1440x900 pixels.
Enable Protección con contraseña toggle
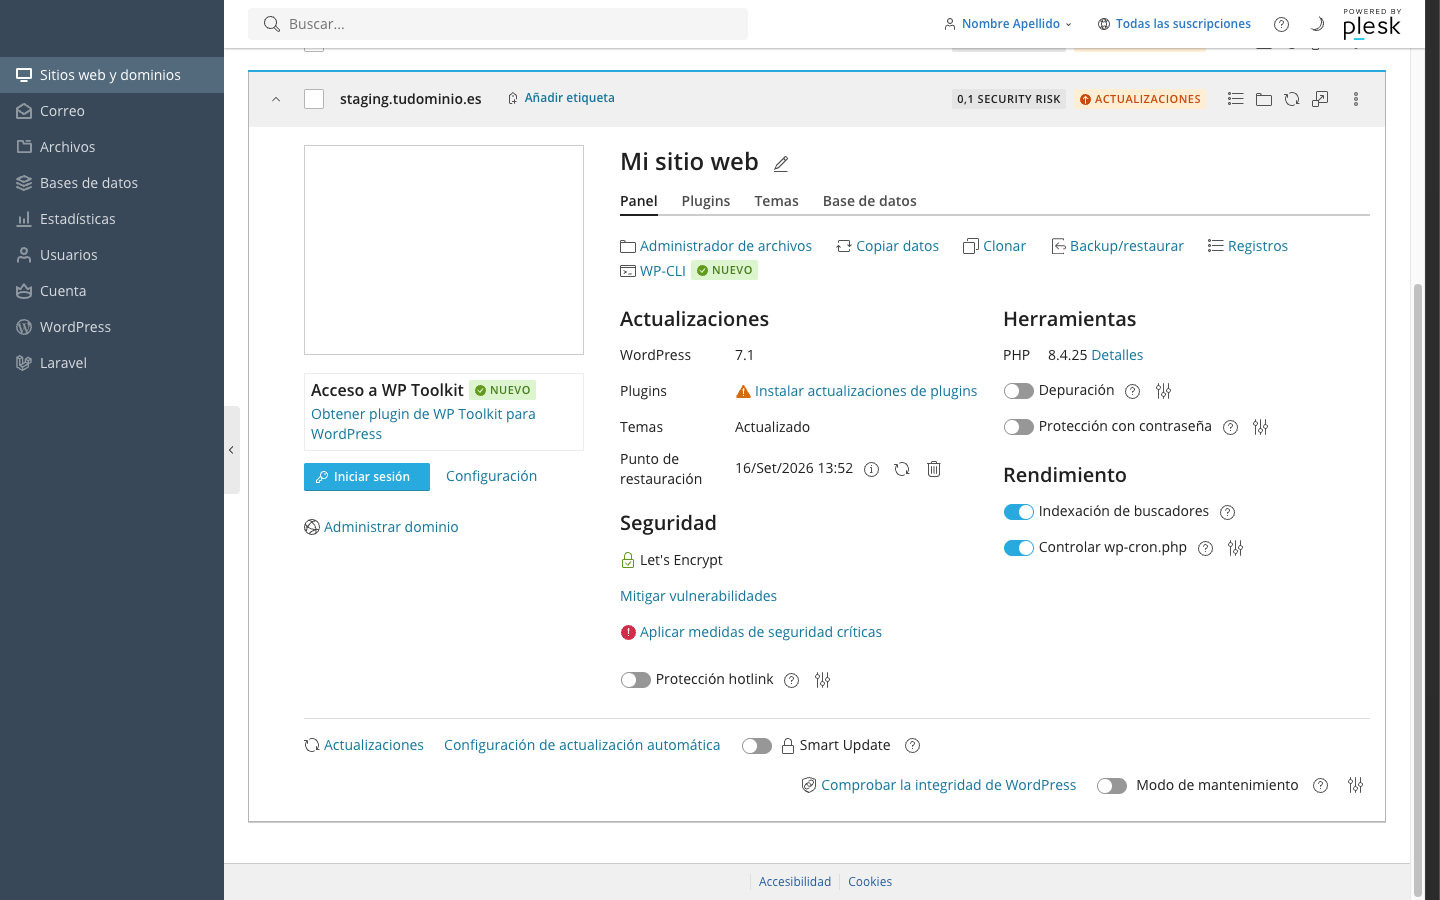point(1018,427)
